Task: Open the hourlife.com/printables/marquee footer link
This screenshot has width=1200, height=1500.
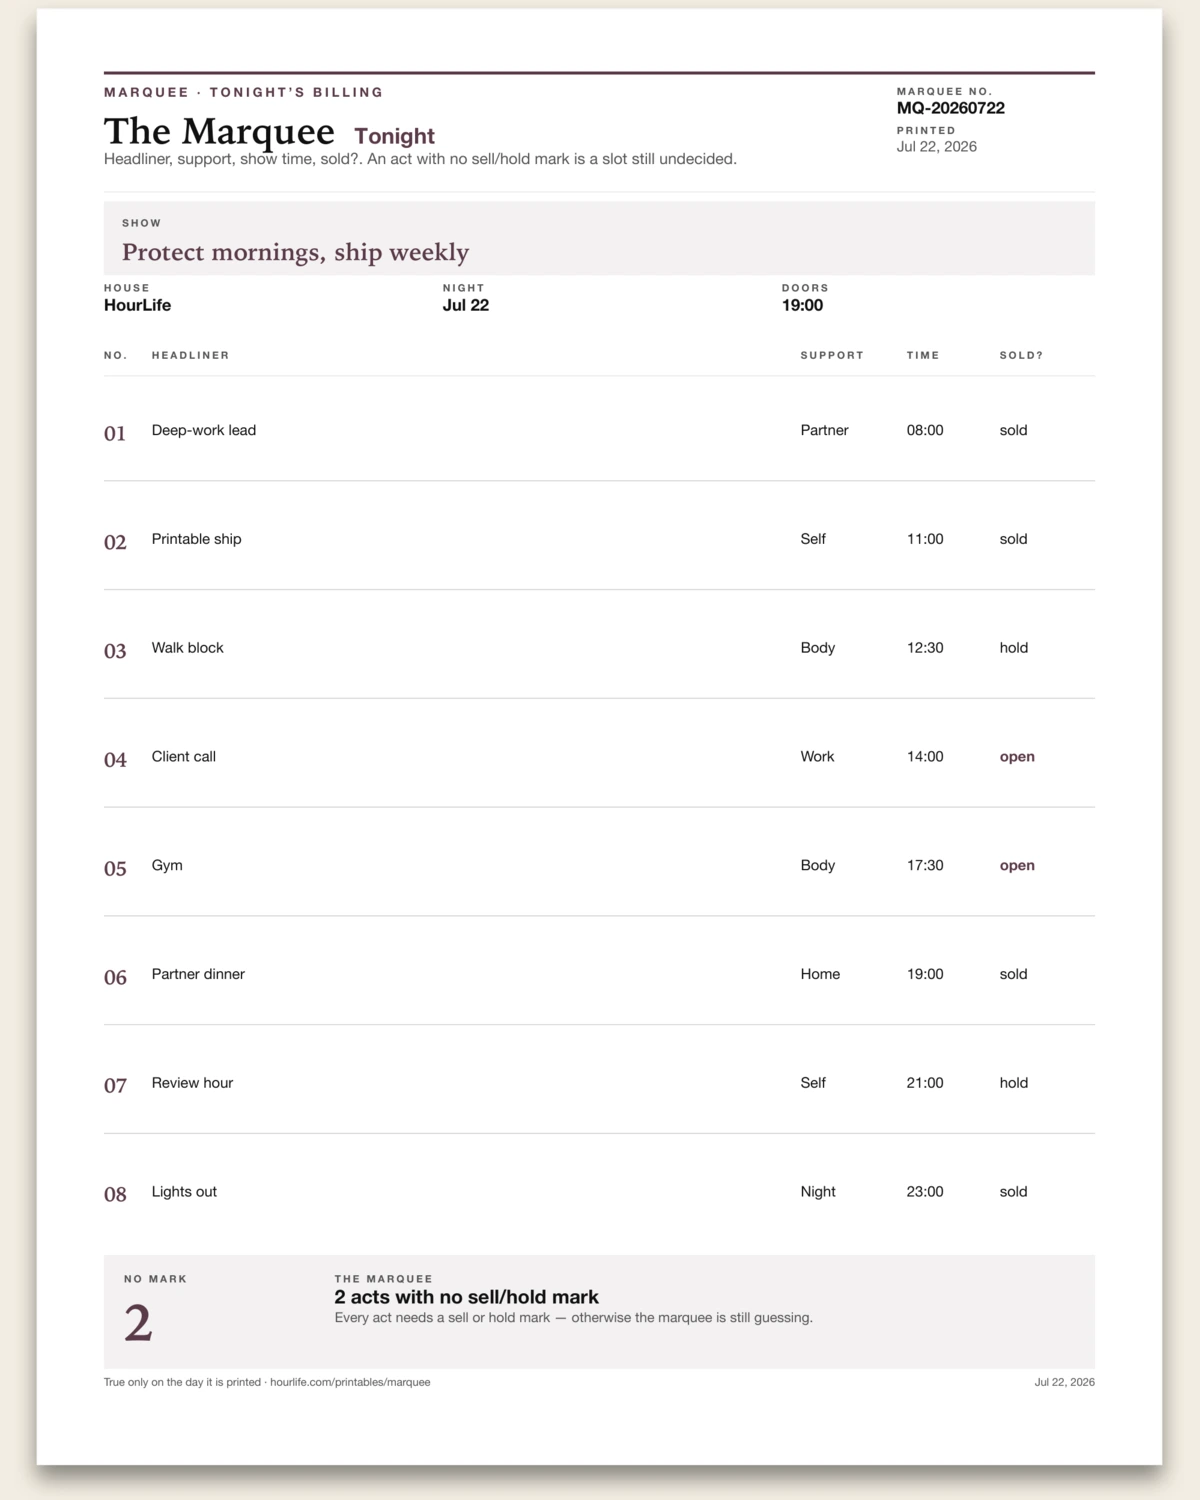Action: (x=350, y=1382)
